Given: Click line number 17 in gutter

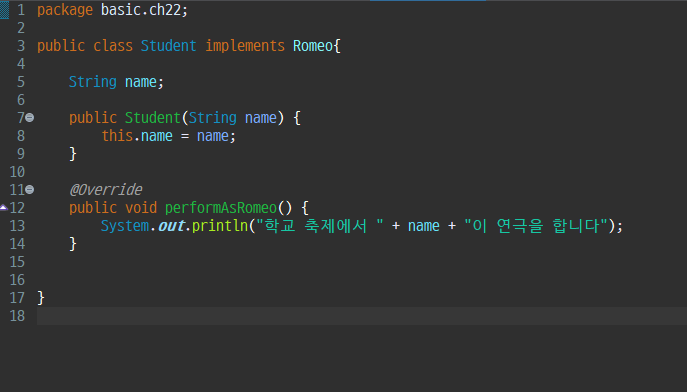Looking at the screenshot, I should tap(17, 298).
